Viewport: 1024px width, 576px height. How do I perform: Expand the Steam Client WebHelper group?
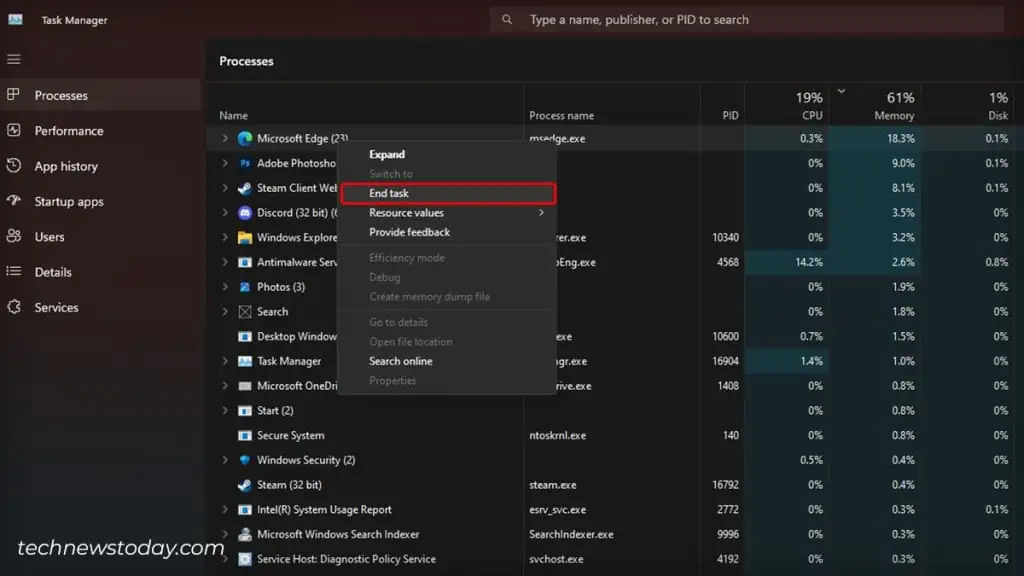(x=225, y=188)
